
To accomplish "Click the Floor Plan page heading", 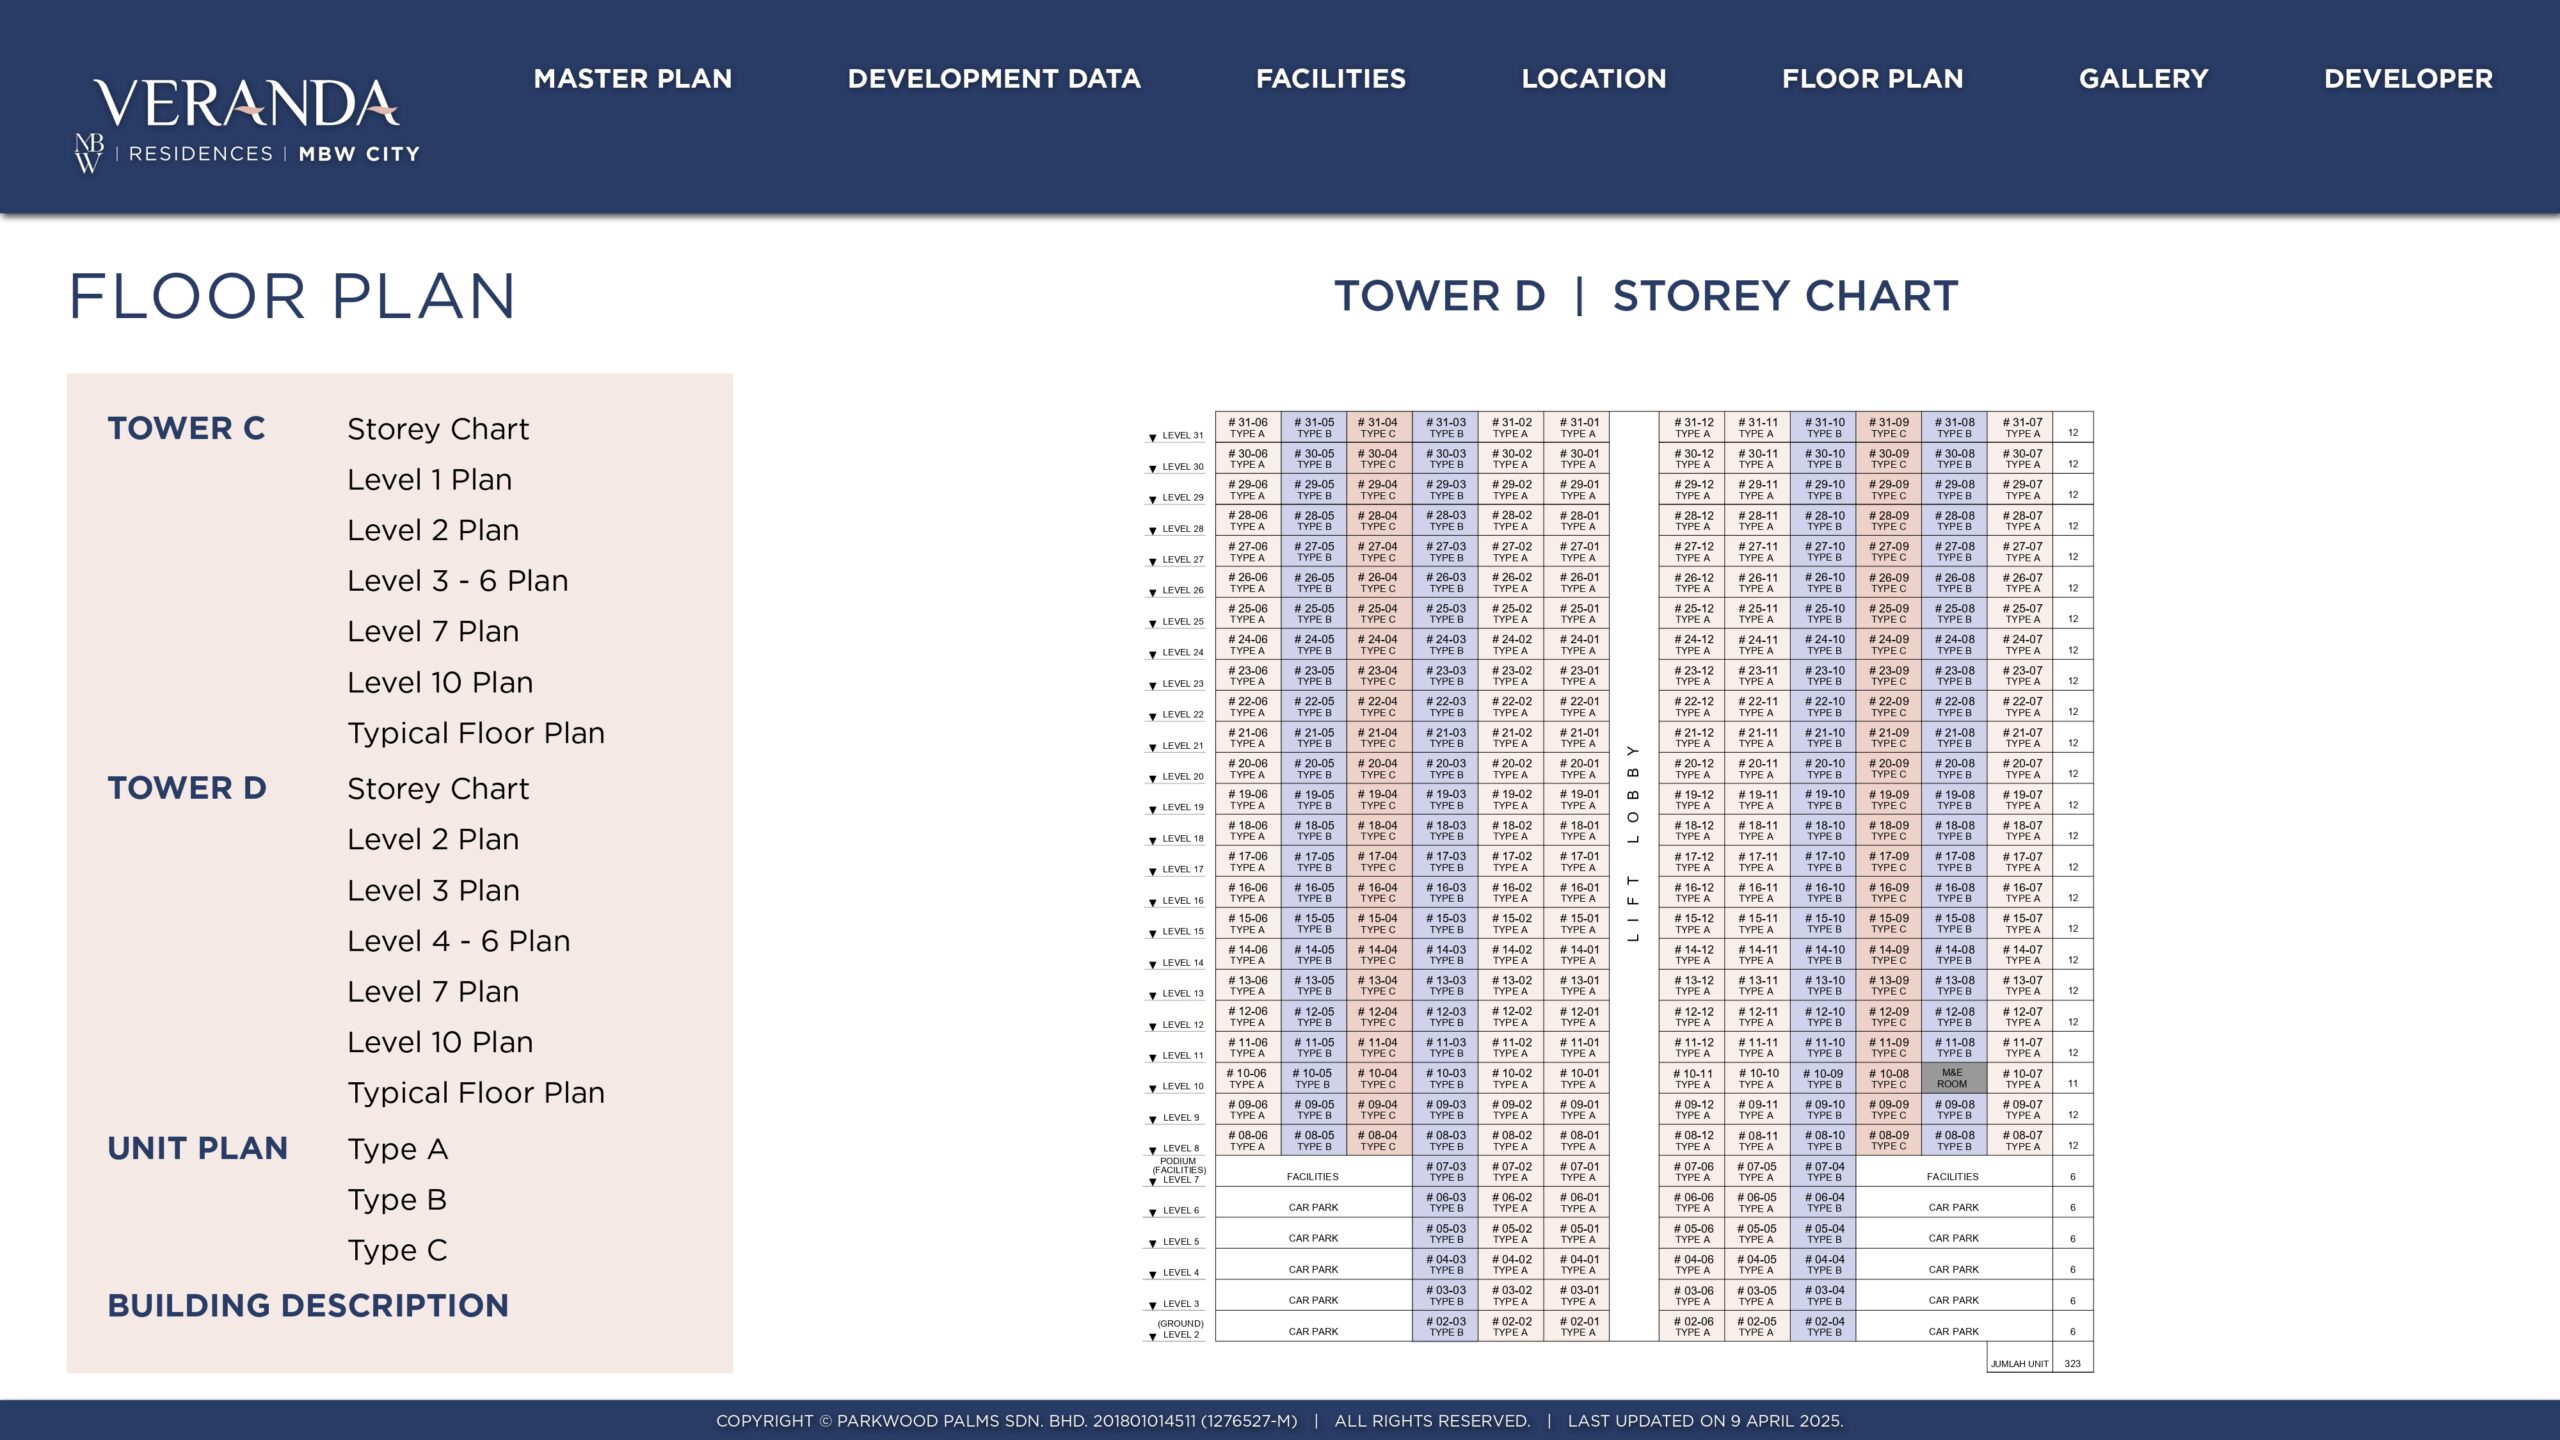I will click(x=292, y=297).
